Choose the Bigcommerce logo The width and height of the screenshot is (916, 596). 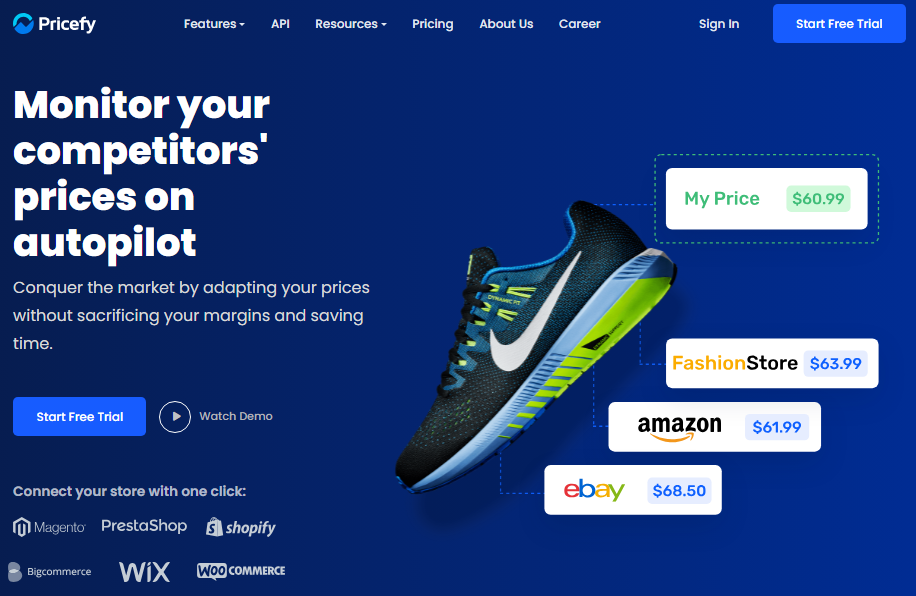50,571
